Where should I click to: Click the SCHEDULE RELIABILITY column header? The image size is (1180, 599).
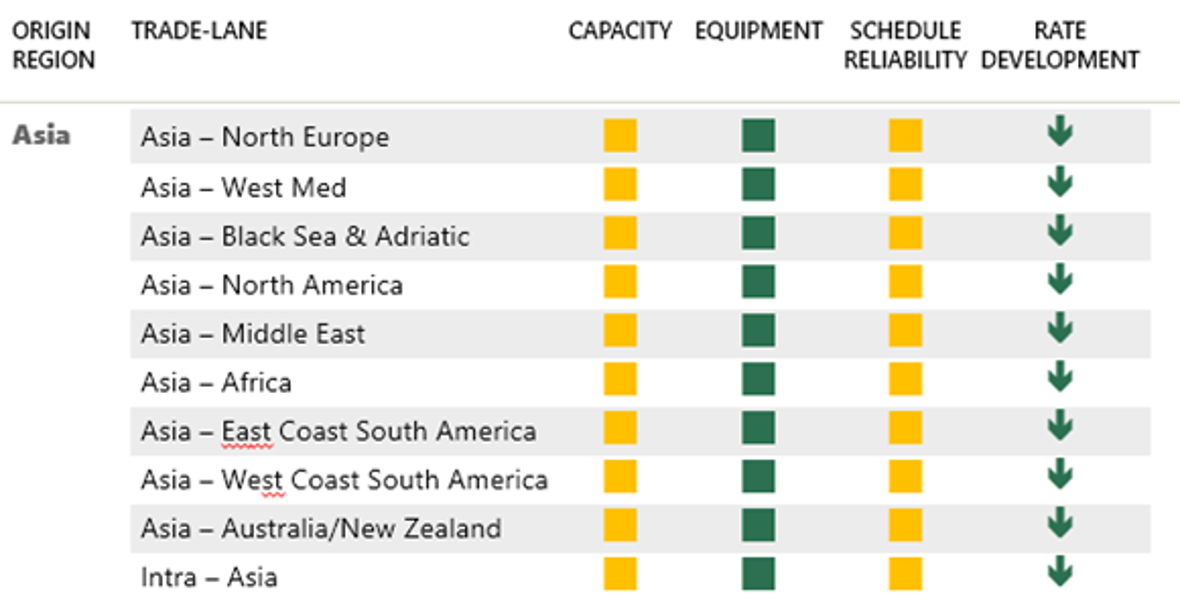coord(905,45)
